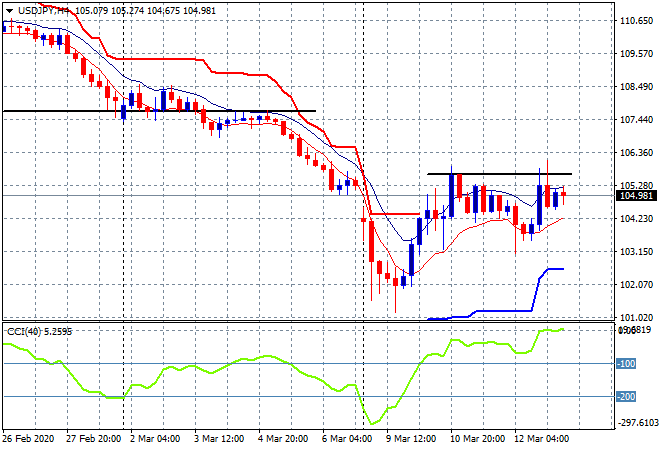This screenshot has height=450, width=660.
Task: Click price scale label 106.360
Action: [x=636, y=152]
